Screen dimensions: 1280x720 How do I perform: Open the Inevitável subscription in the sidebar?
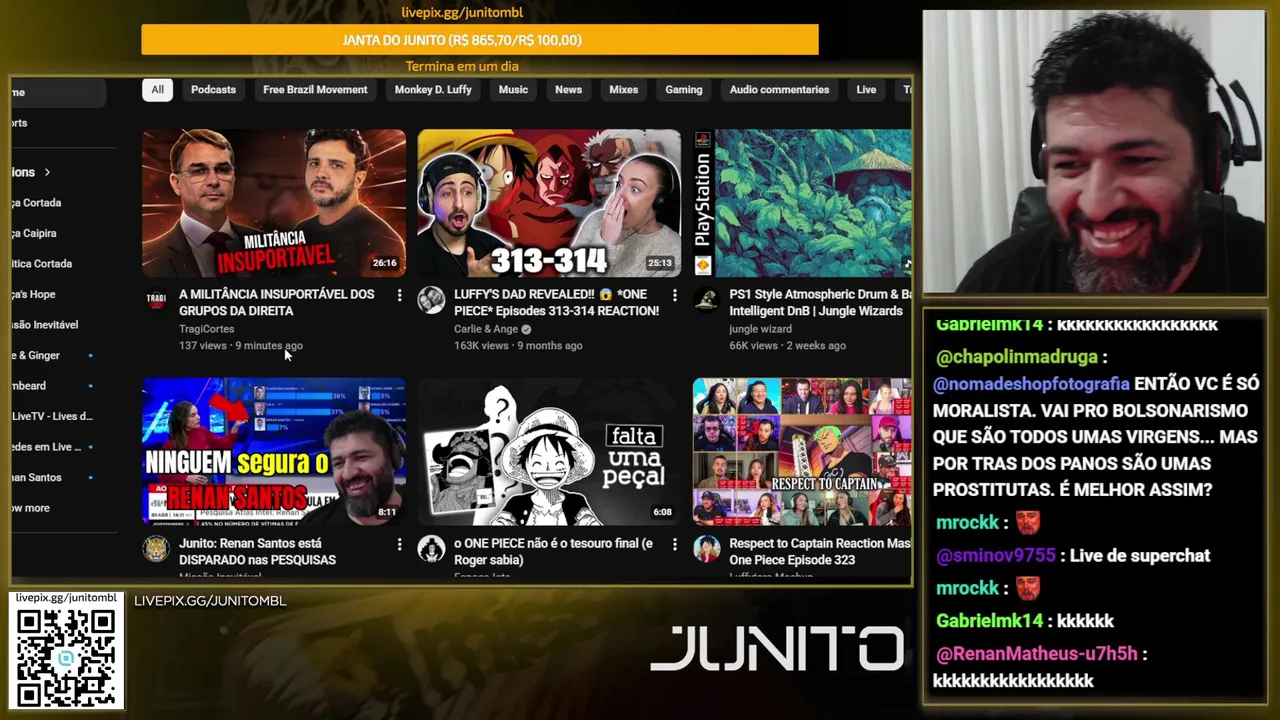45,325
